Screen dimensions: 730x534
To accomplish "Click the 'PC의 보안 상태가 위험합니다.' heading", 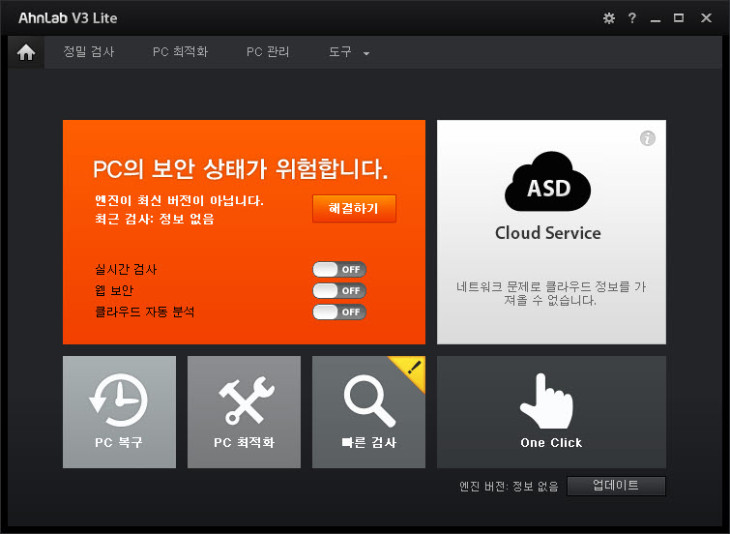I will 240,169.
